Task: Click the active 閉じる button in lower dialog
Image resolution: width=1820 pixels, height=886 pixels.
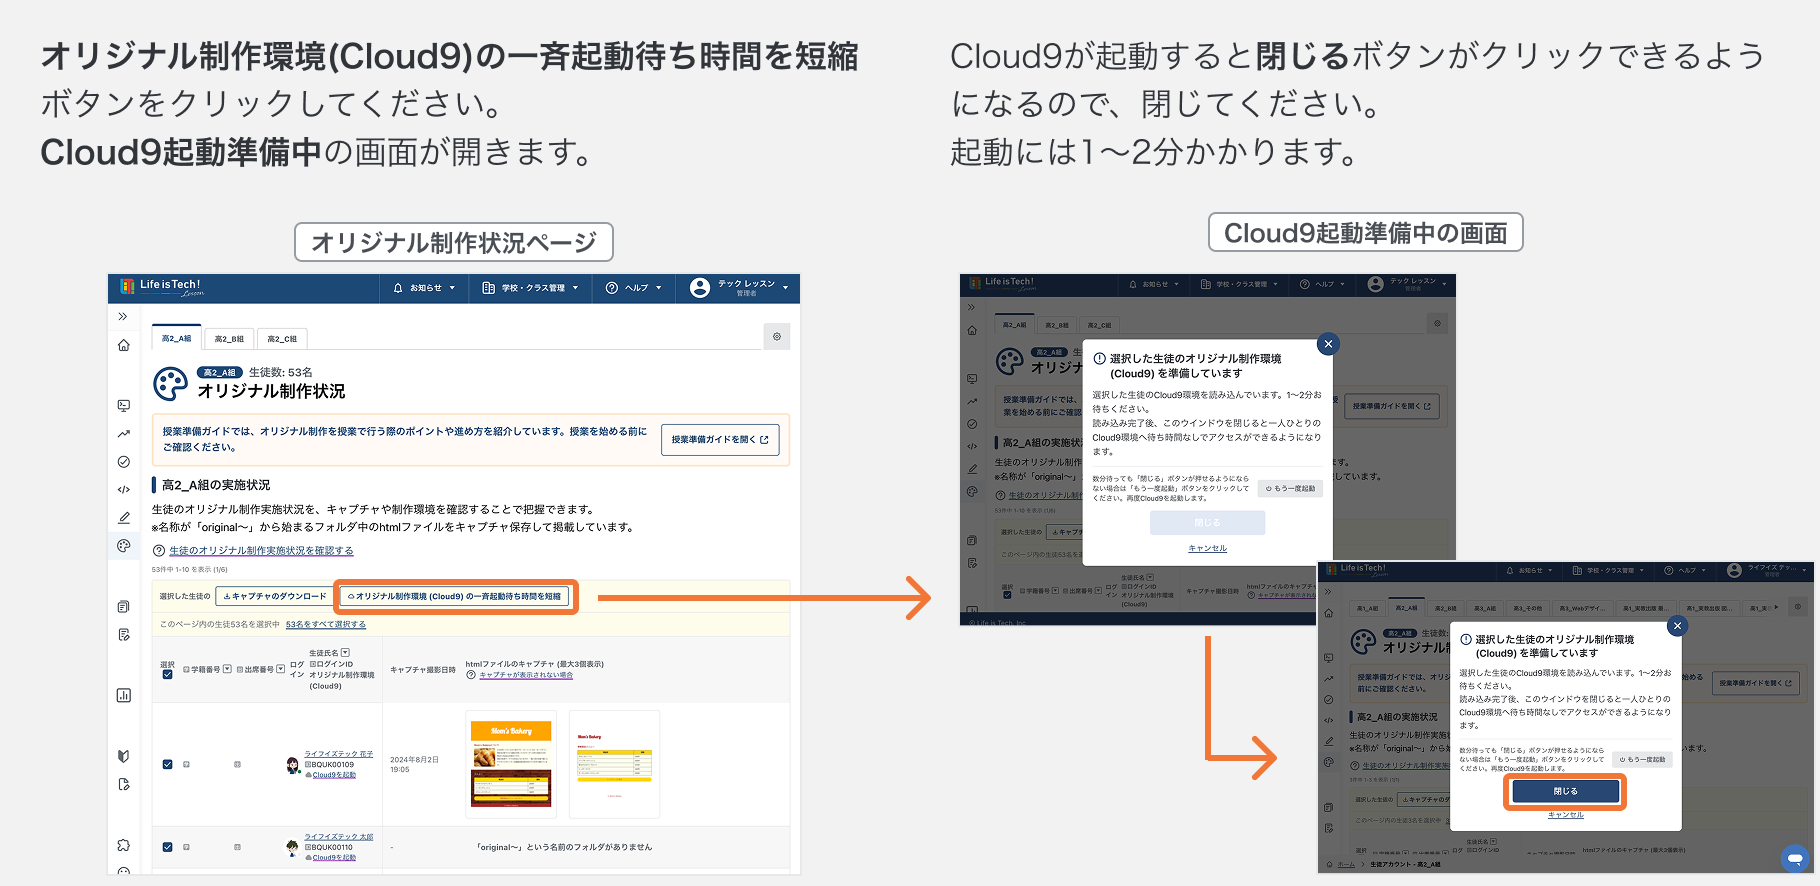Action: pos(1565,791)
